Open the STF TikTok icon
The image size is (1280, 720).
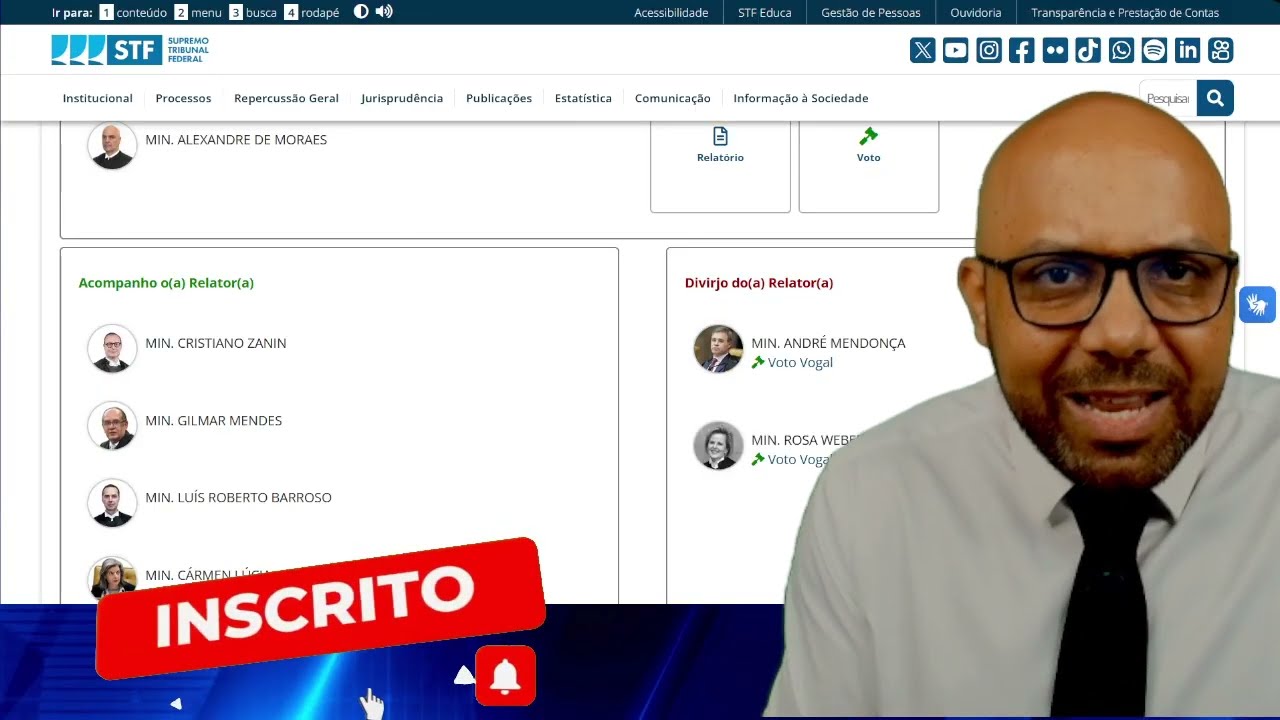[x=1088, y=50]
